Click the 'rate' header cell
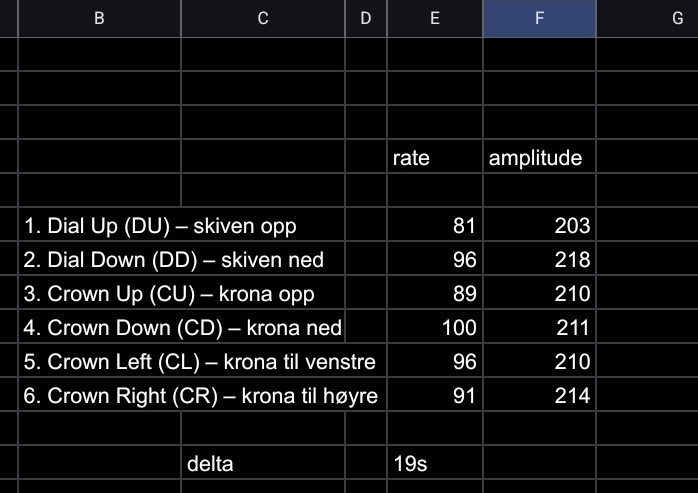 click(434, 158)
